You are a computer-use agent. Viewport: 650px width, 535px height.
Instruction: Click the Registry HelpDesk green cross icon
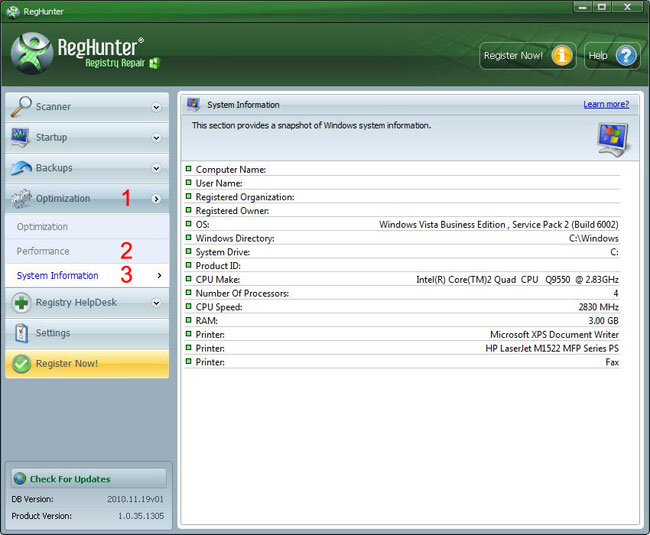click(x=21, y=302)
